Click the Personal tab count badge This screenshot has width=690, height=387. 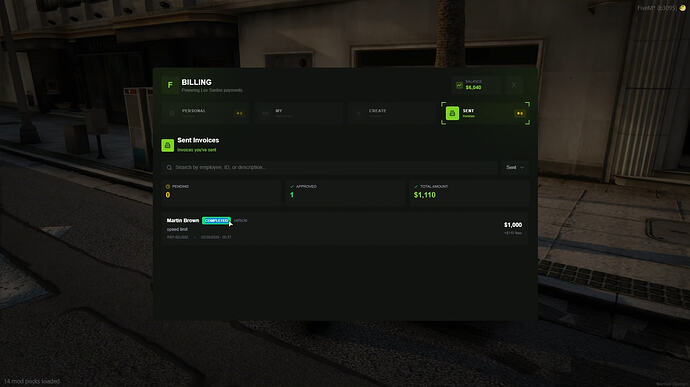(x=239, y=114)
